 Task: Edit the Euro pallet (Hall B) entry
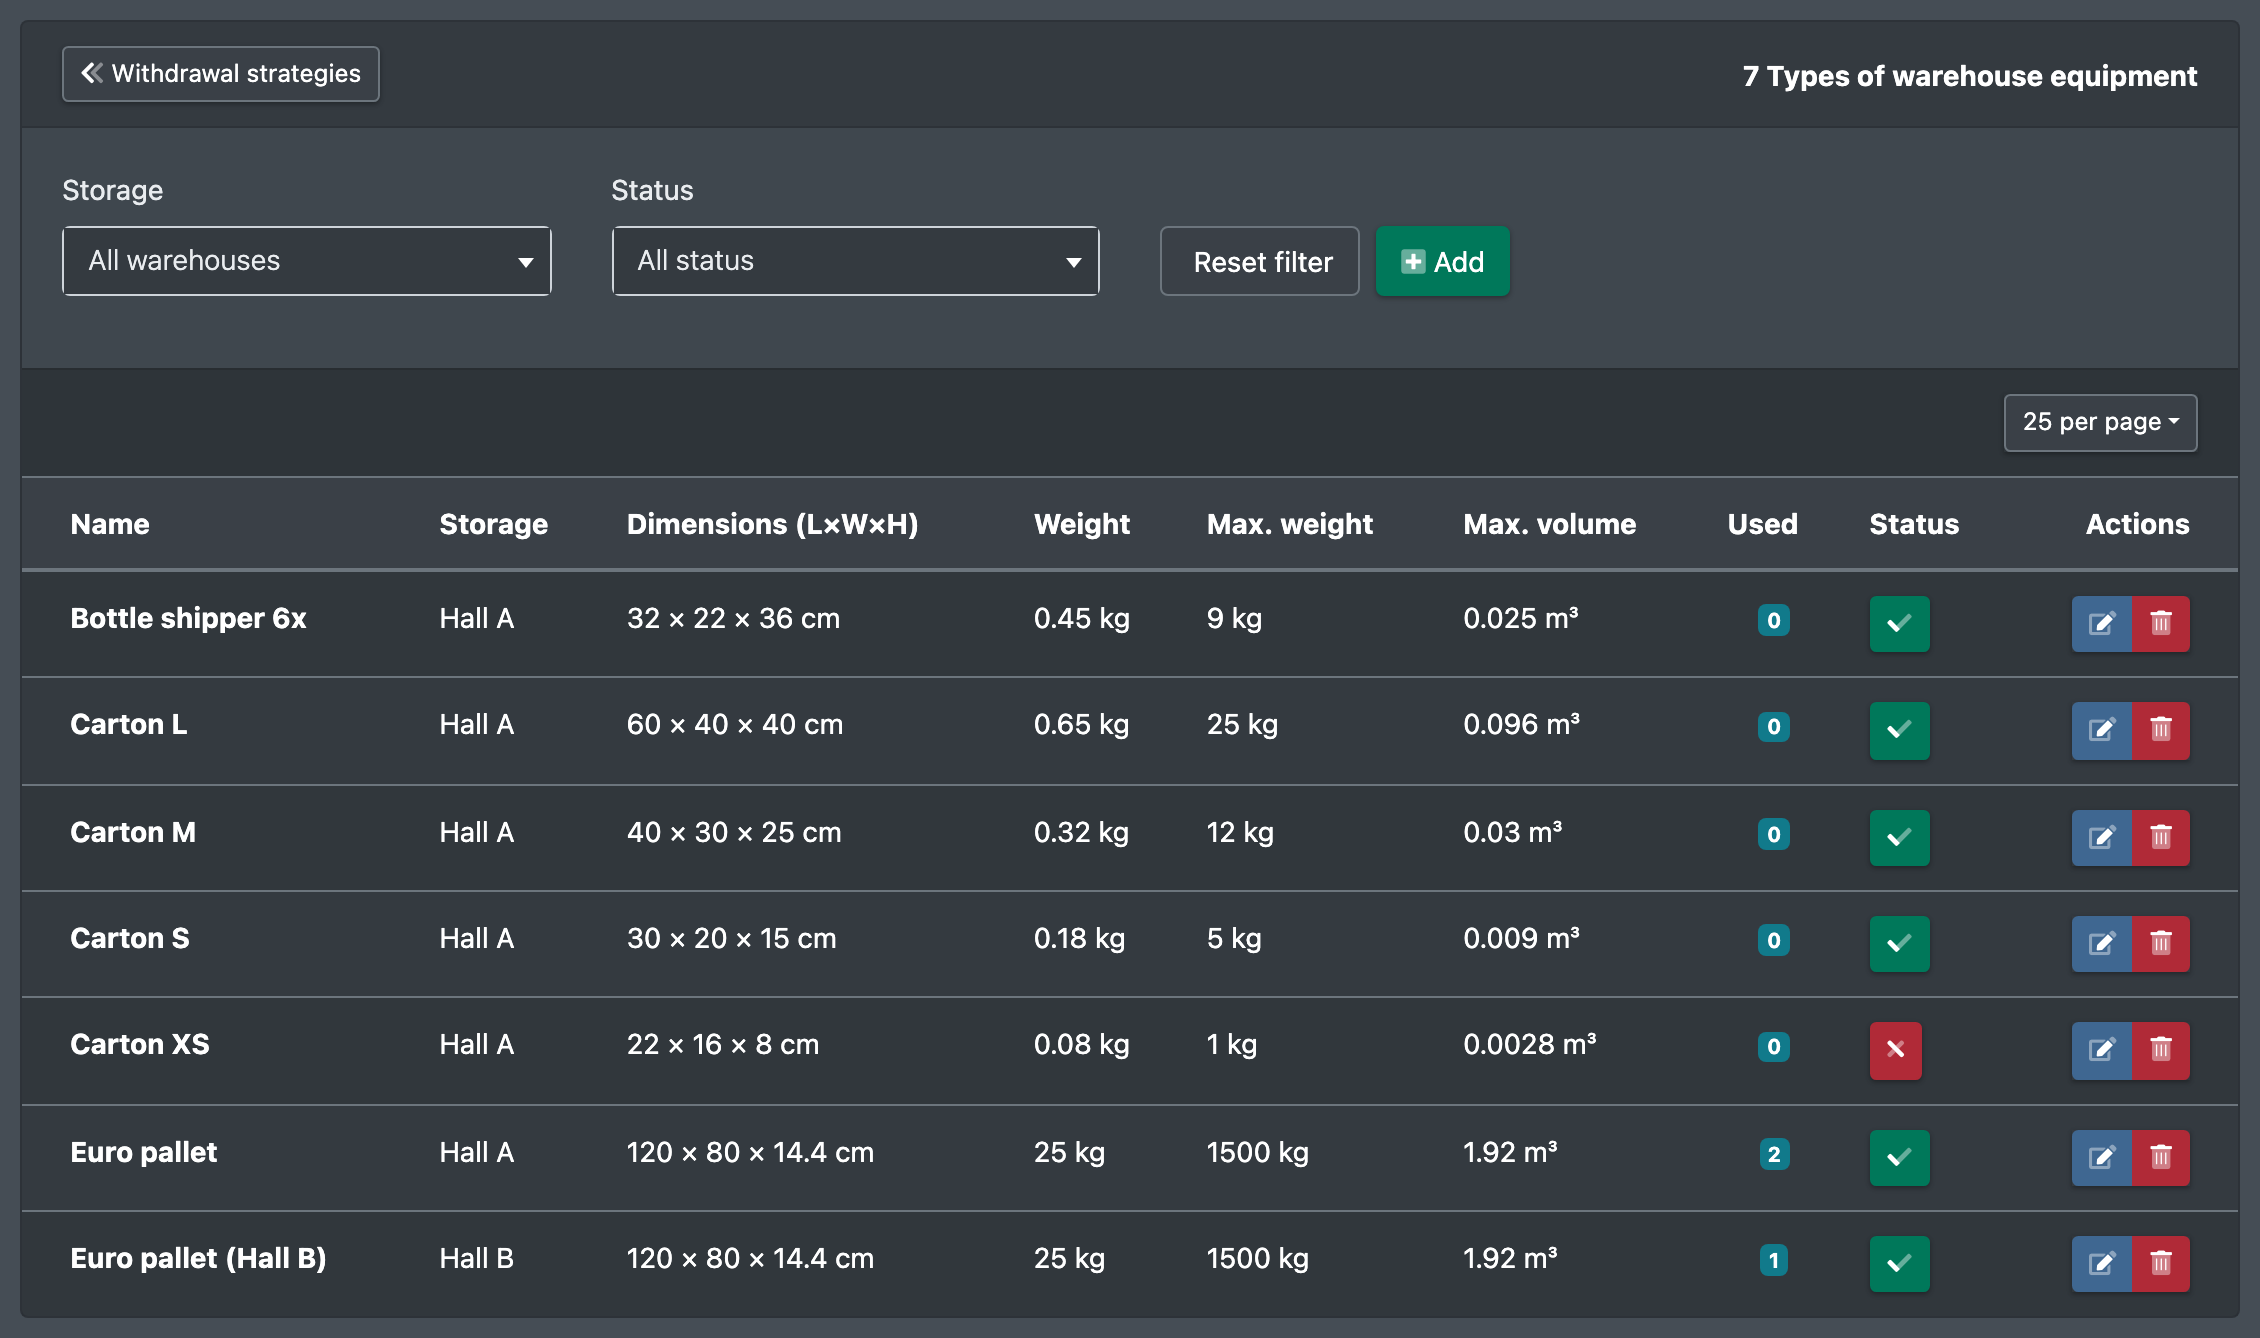(x=2101, y=1264)
